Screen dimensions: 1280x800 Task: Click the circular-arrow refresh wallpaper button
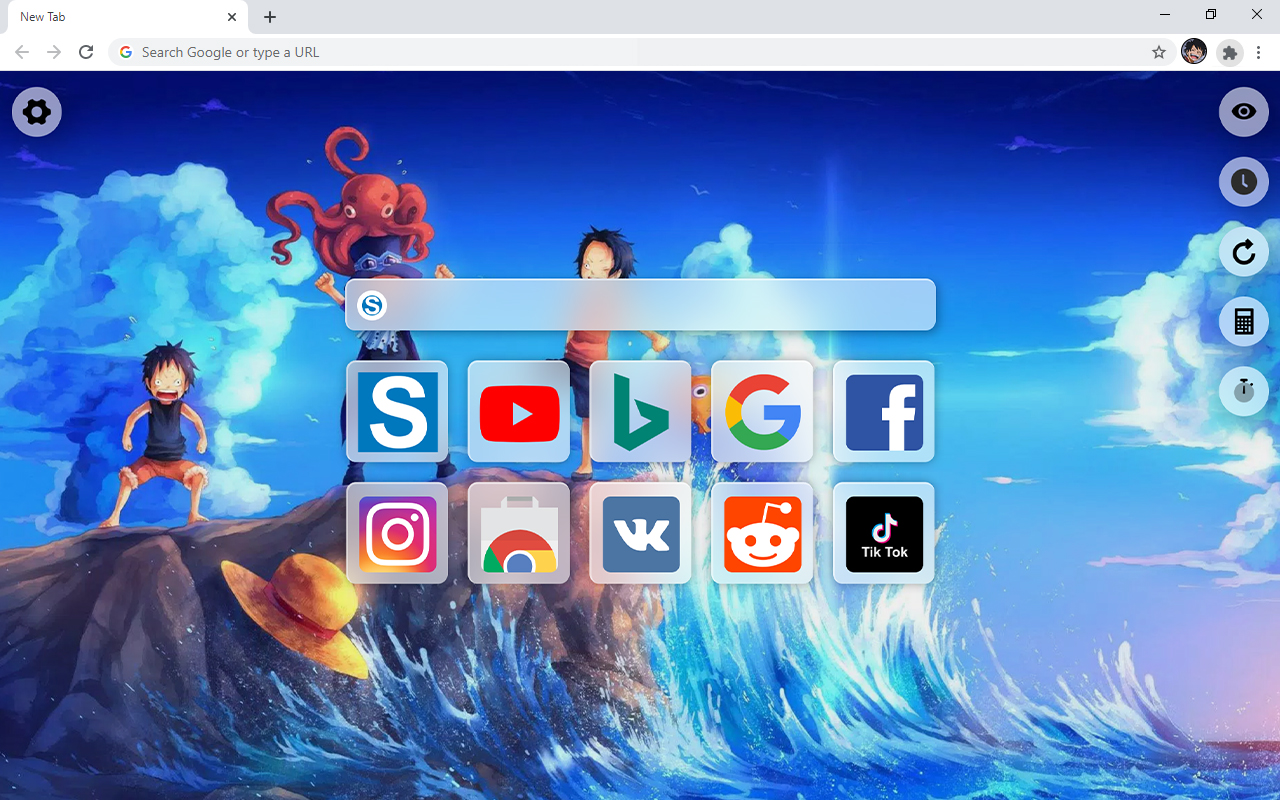coord(1243,252)
